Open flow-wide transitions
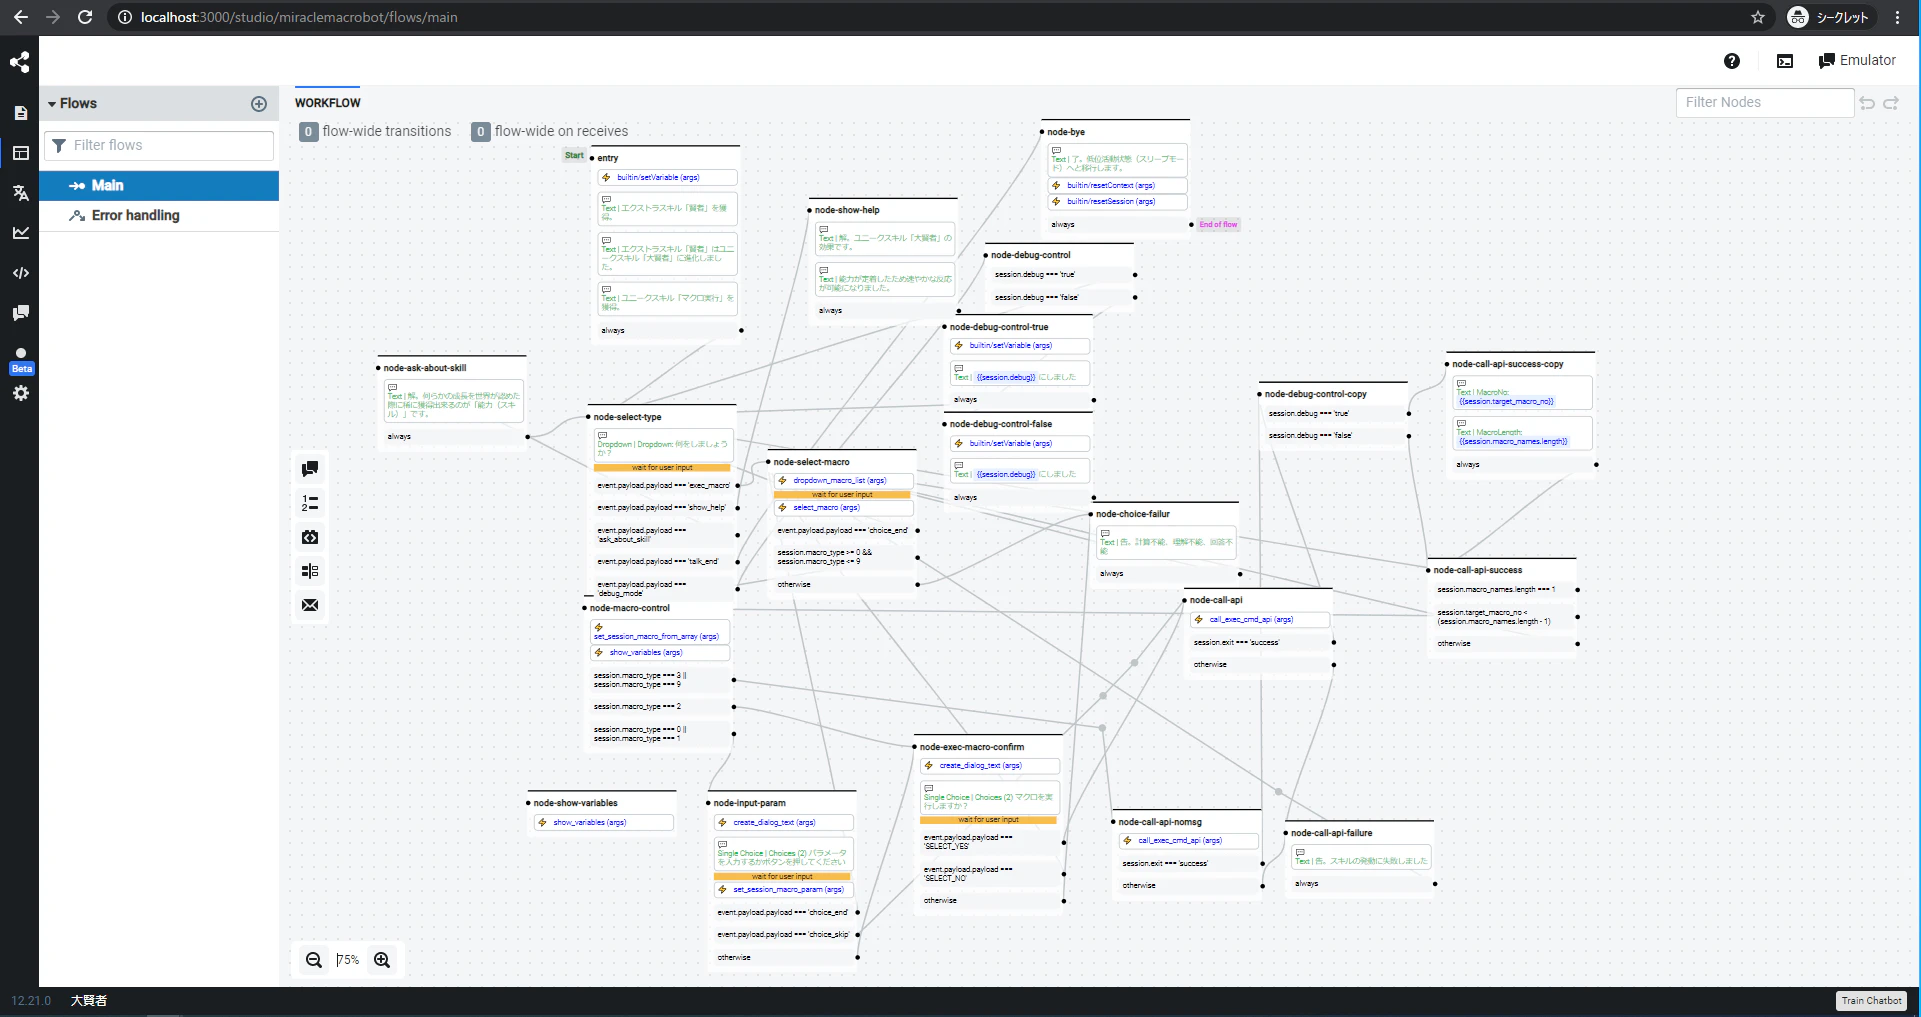Screen dimensions: 1921x1017 [x=376, y=132]
